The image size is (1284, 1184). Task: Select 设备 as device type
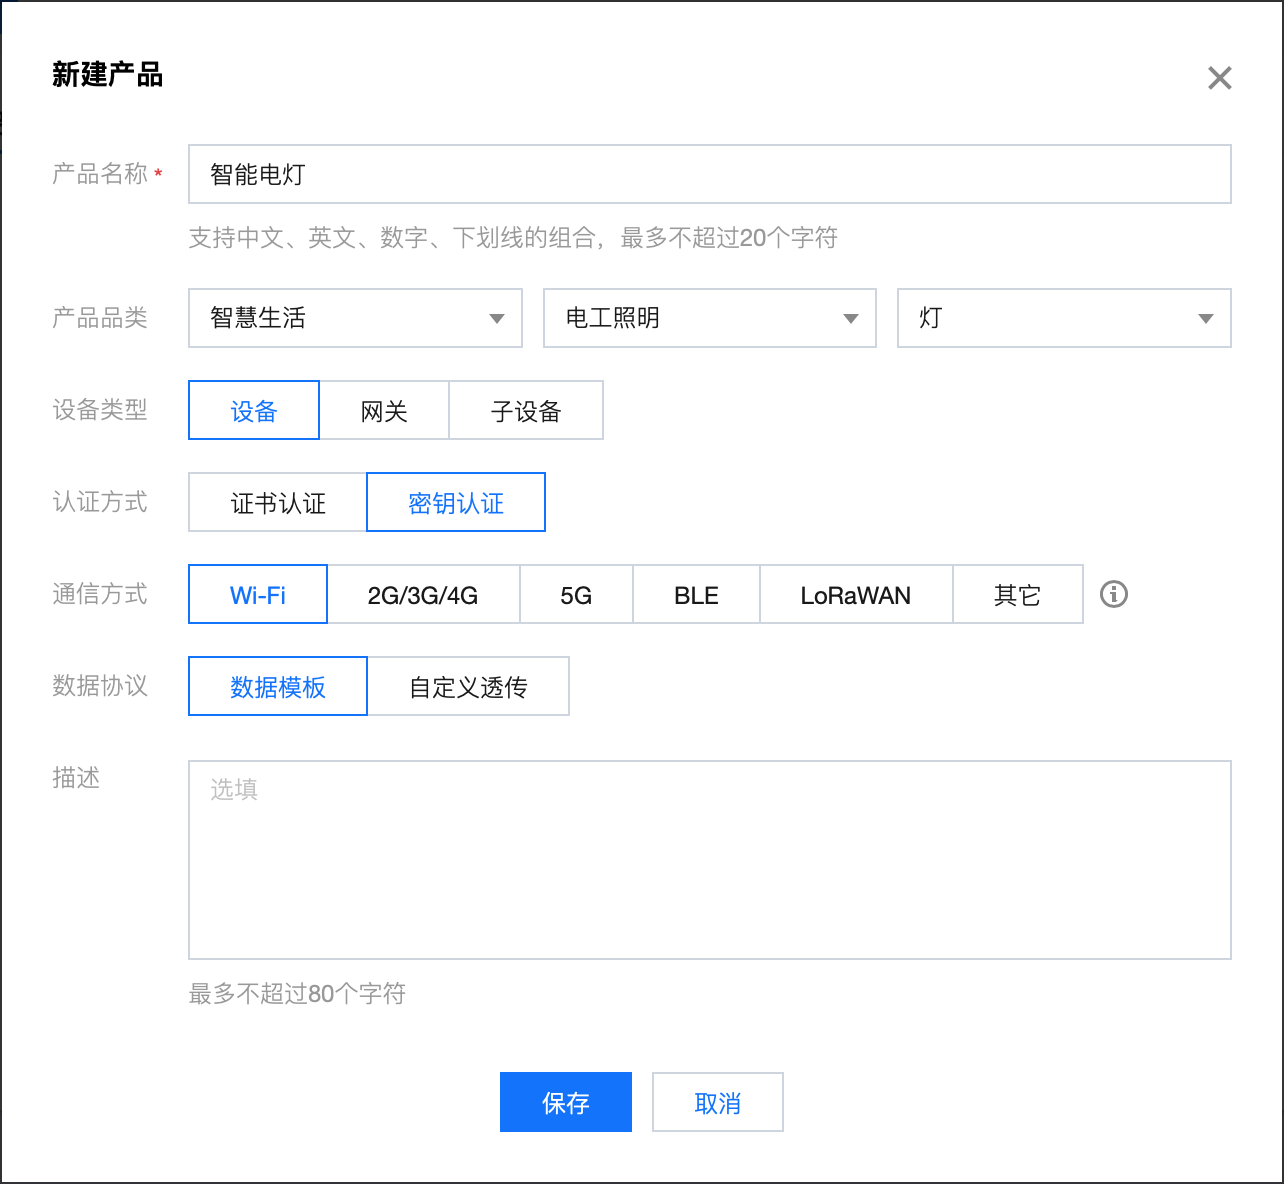(x=254, y=410)
